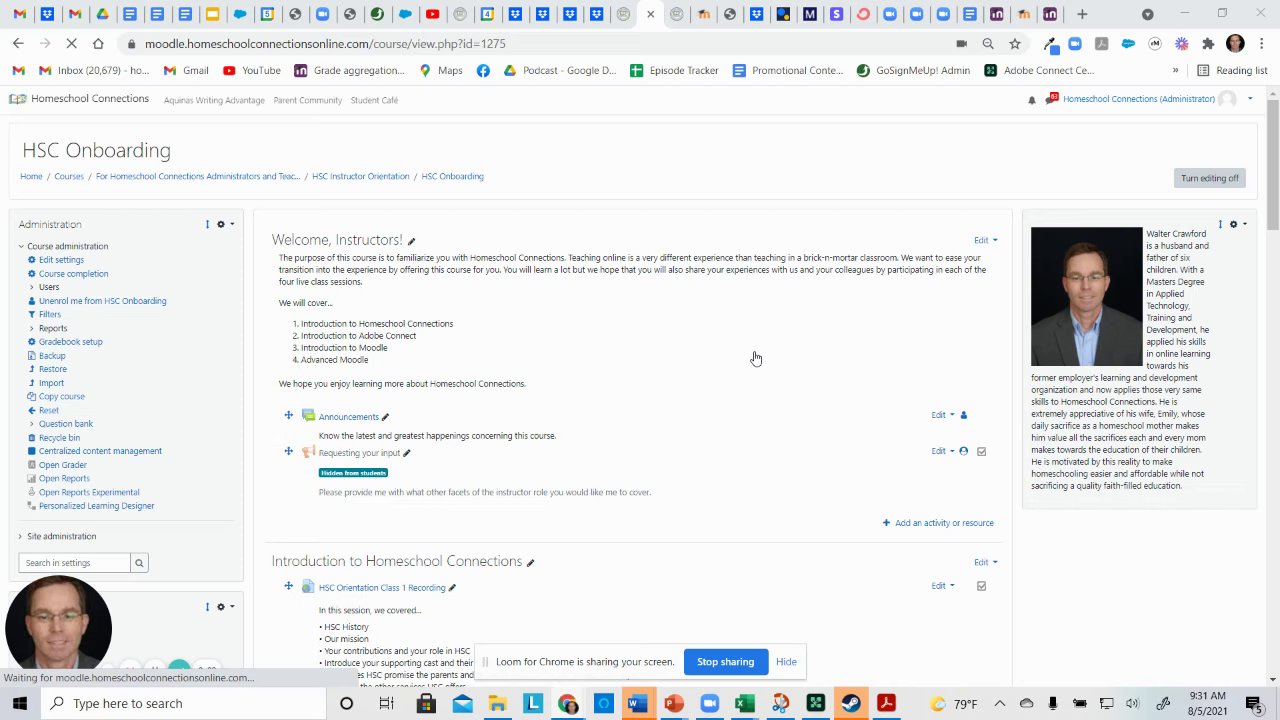Open Edit dropdown for Welcome section
Viewport: 1280px width, 720px height.
pyautogui.click(x=985, y=241)
